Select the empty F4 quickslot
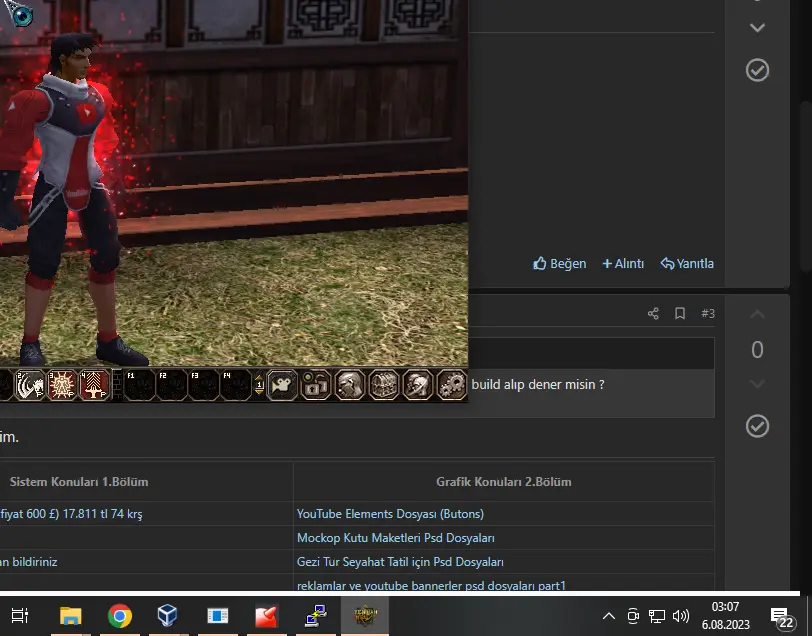Image resolution: width=812 pixels, height=636 pixels. coord(236,385)
